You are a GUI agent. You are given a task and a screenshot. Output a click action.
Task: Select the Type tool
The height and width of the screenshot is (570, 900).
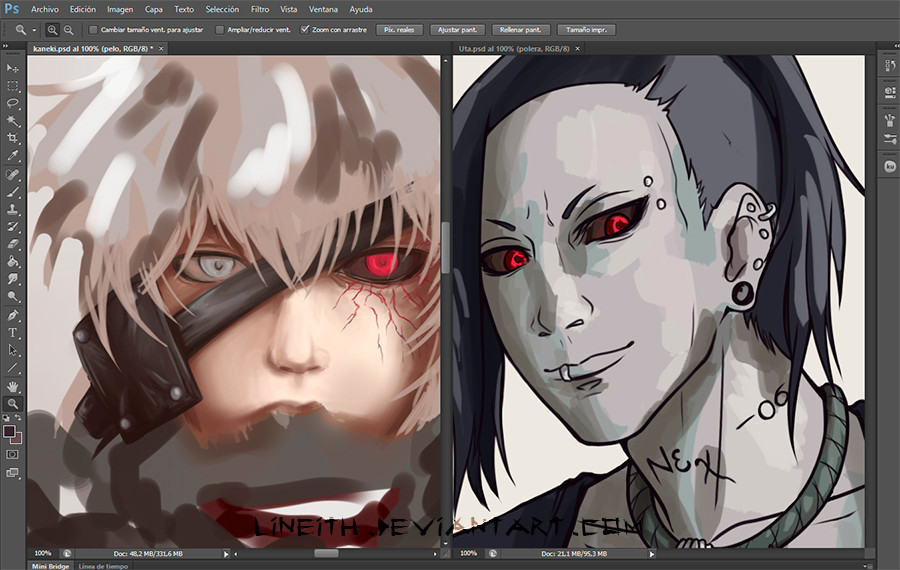pos(13,333)
